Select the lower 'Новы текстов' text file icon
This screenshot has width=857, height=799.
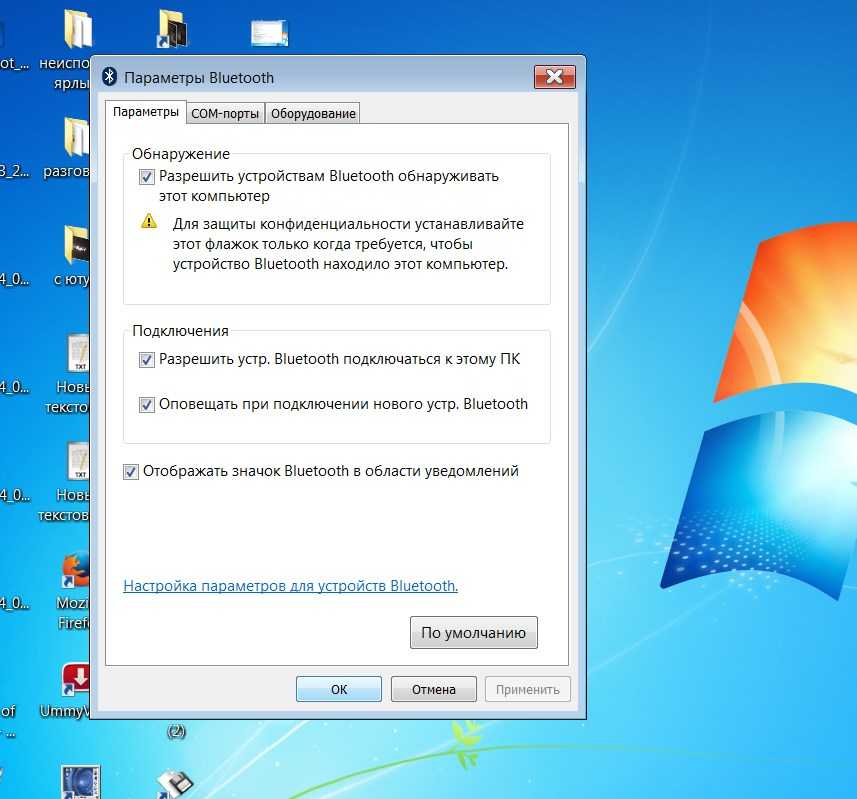pyautogui.click(x=79, y=461)
